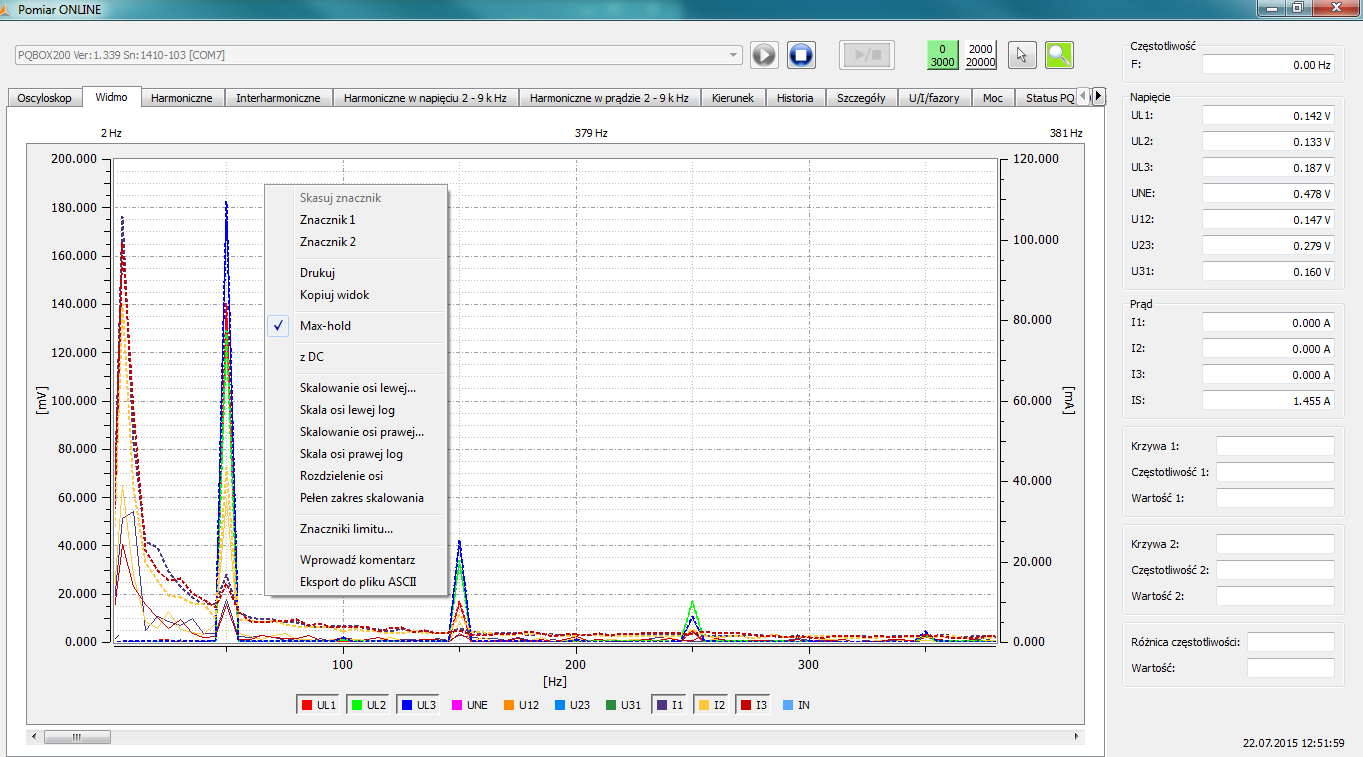Click the Wartość 2 field
This screenshot has width=1363, height=757.
coord(1275,596)
